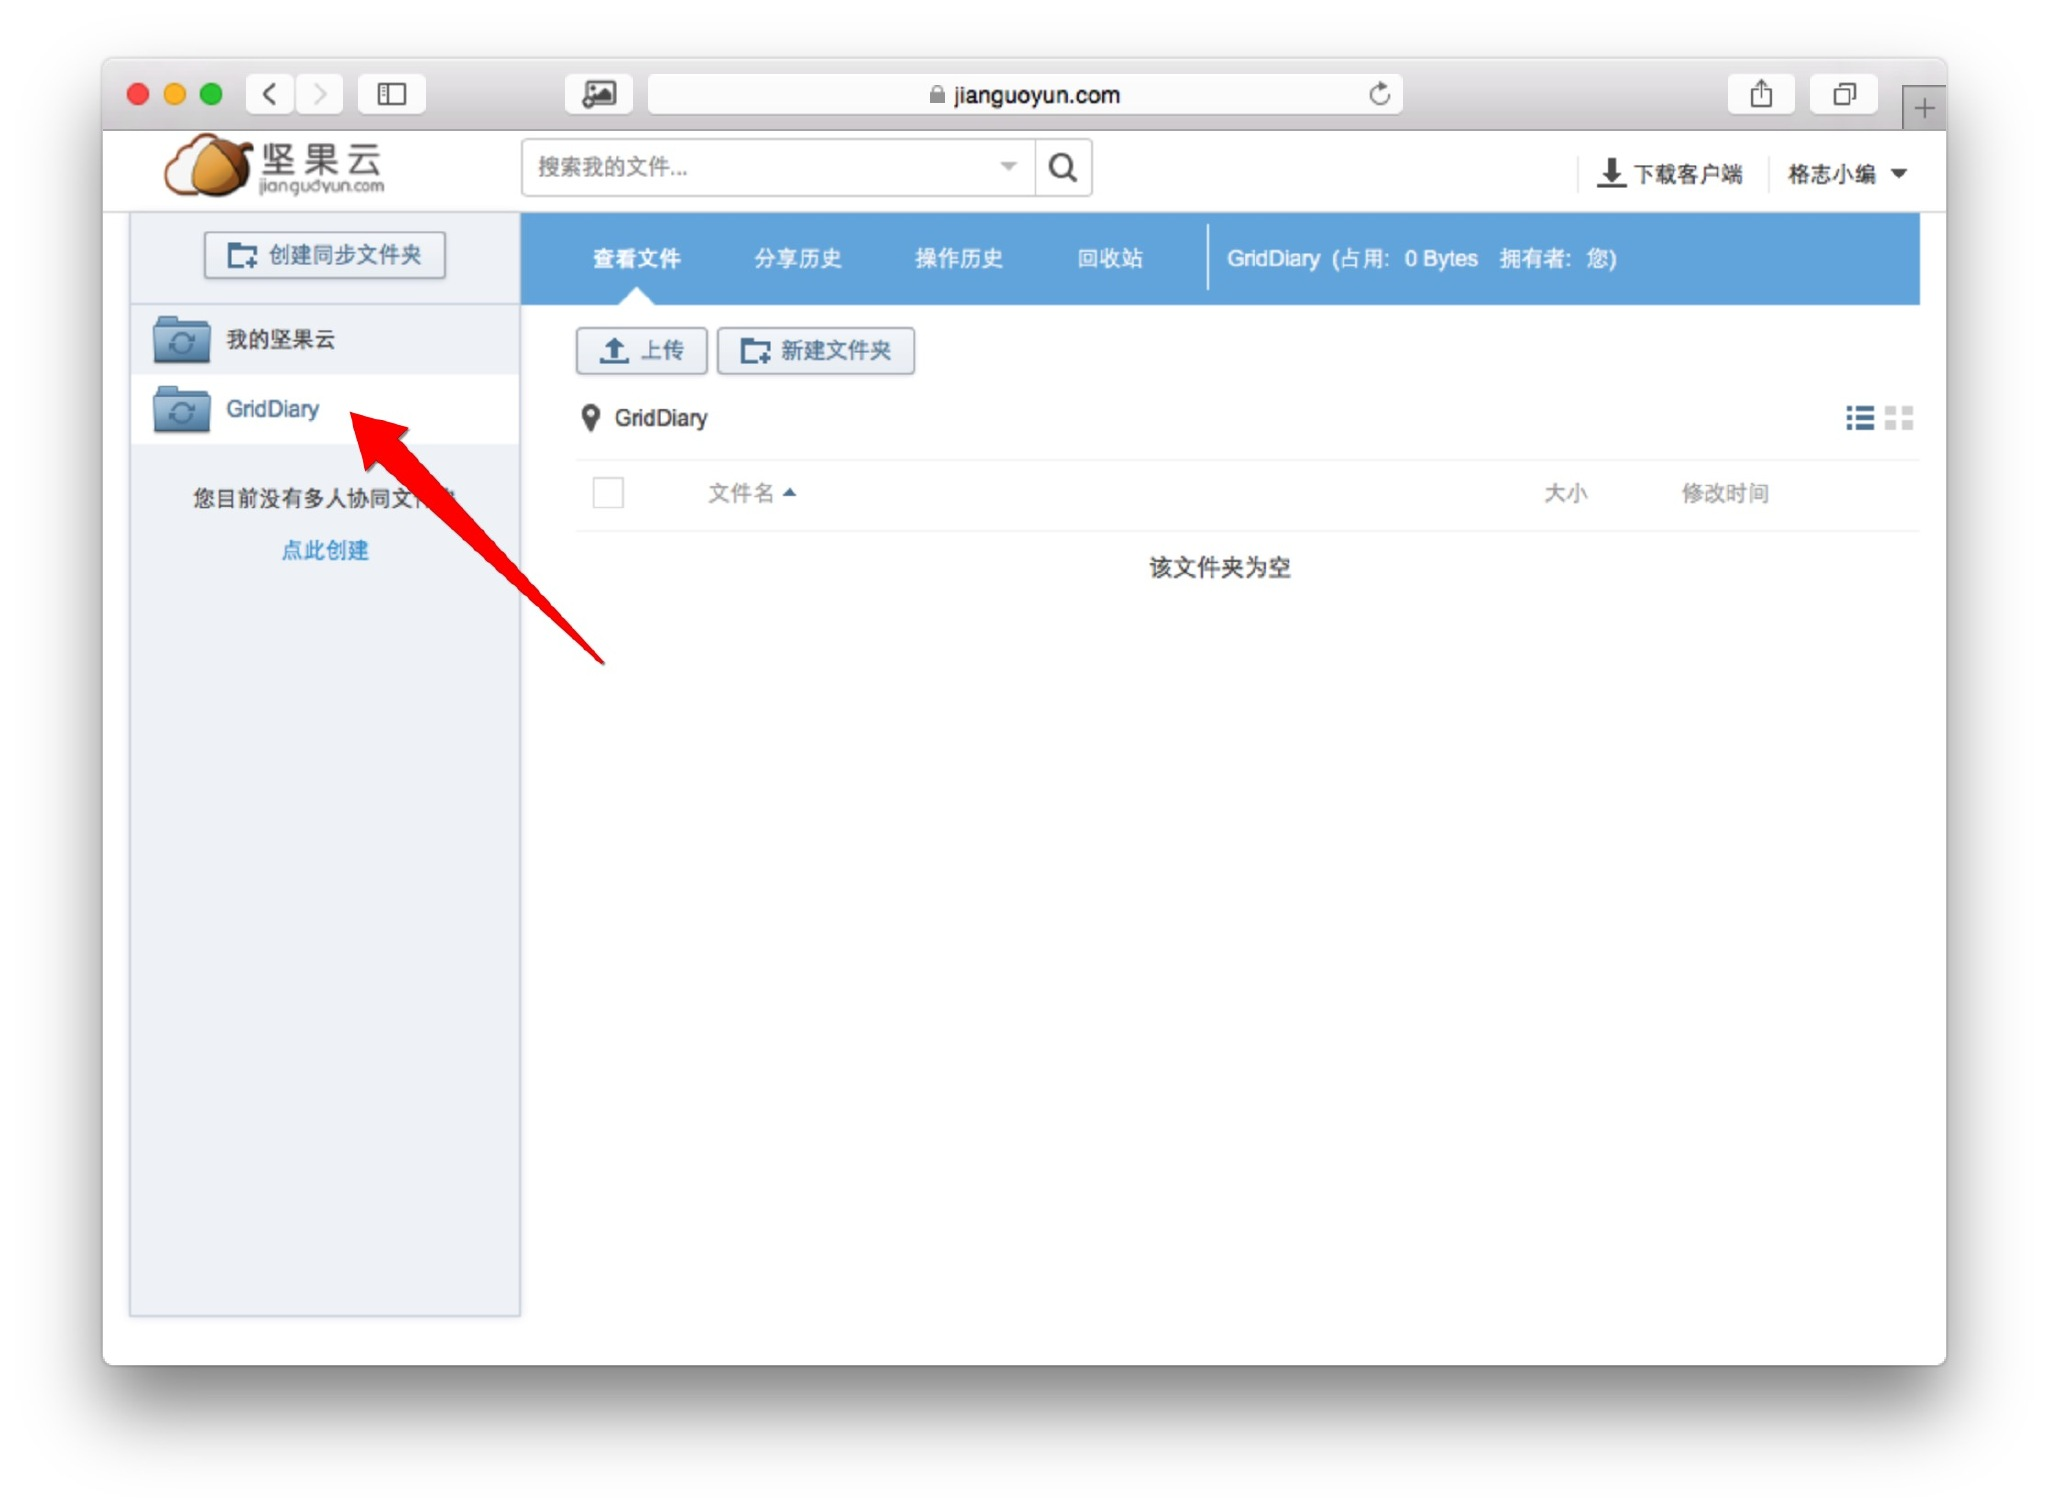Click the Safari share icon
Screen dimensions: 2048x1511
[1760, 94]
